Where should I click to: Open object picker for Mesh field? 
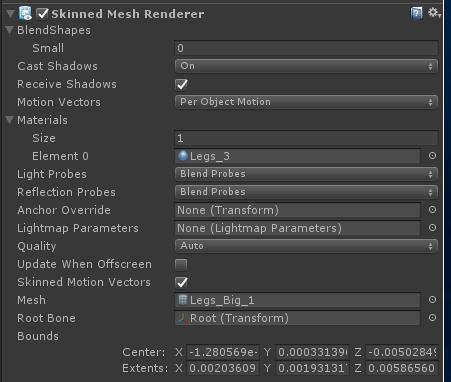point(432,300)
